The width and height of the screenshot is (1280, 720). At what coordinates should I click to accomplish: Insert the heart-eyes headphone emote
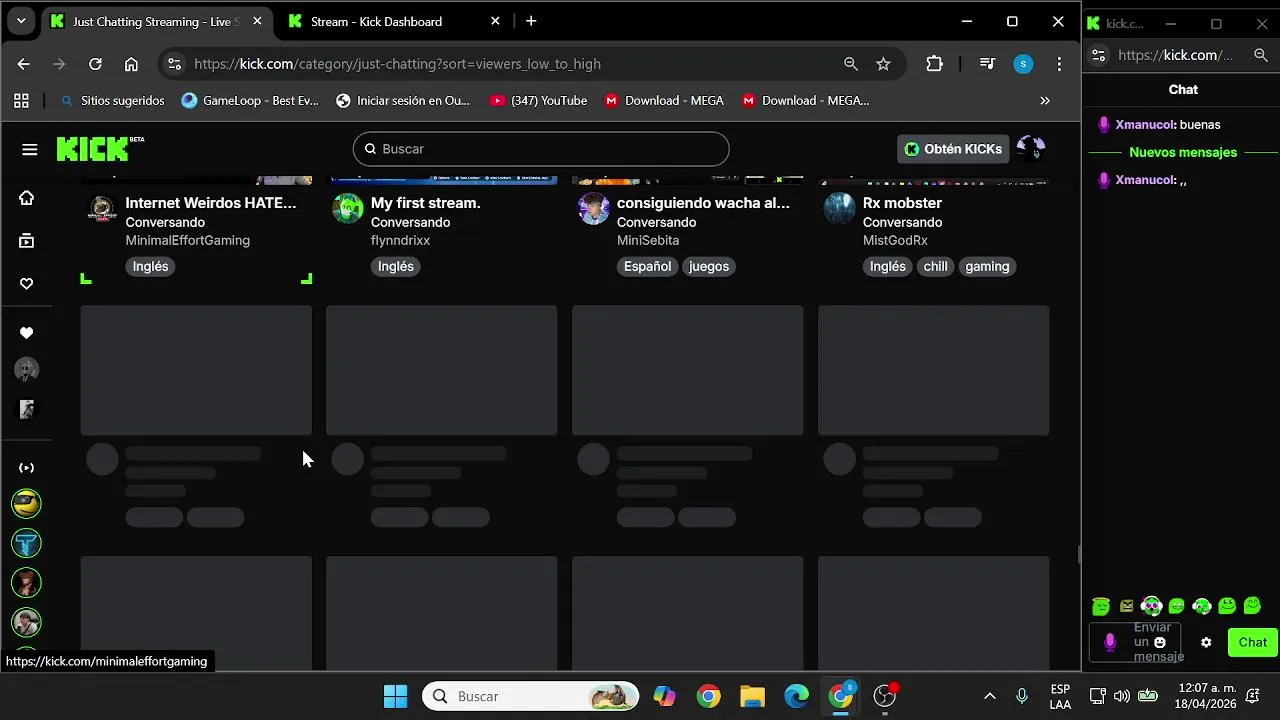pyautogui.click(x=1151, y=606)
